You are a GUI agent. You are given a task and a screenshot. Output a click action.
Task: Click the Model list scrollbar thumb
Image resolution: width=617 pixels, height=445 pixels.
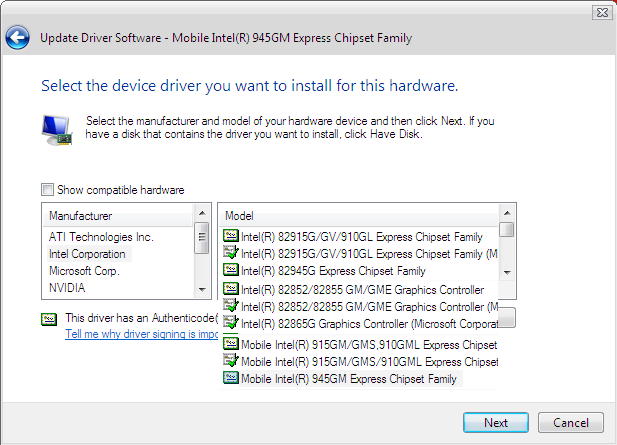(507, 229)
